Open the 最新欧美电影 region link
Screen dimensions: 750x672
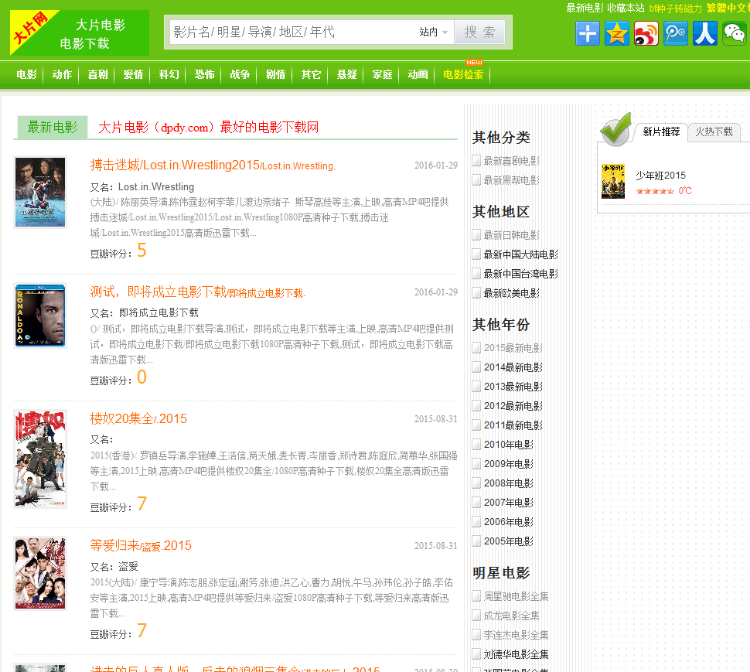[x=511, y=293]
